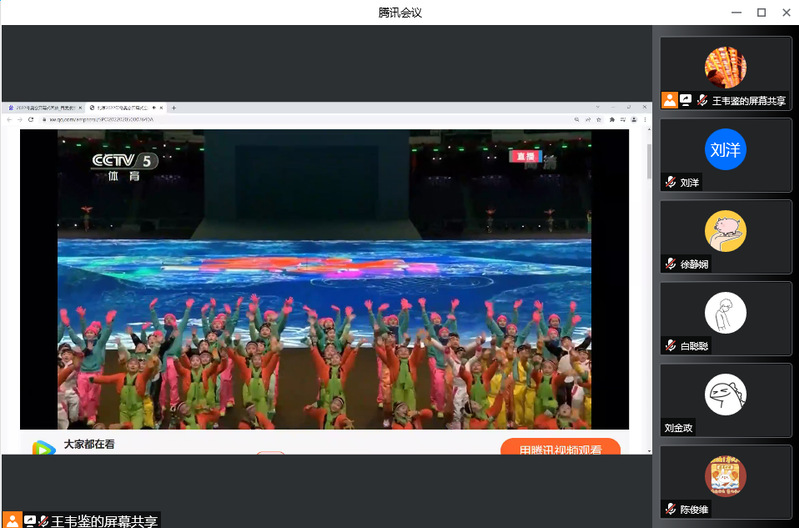Screen dimensions: 799x528
Task: Click the name label 陈俊维
Action: (x=694, y=509)
